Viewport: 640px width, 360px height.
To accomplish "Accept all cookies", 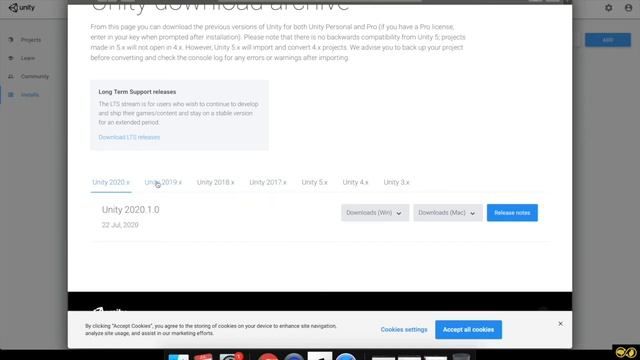I will click(x=468, y=329).
